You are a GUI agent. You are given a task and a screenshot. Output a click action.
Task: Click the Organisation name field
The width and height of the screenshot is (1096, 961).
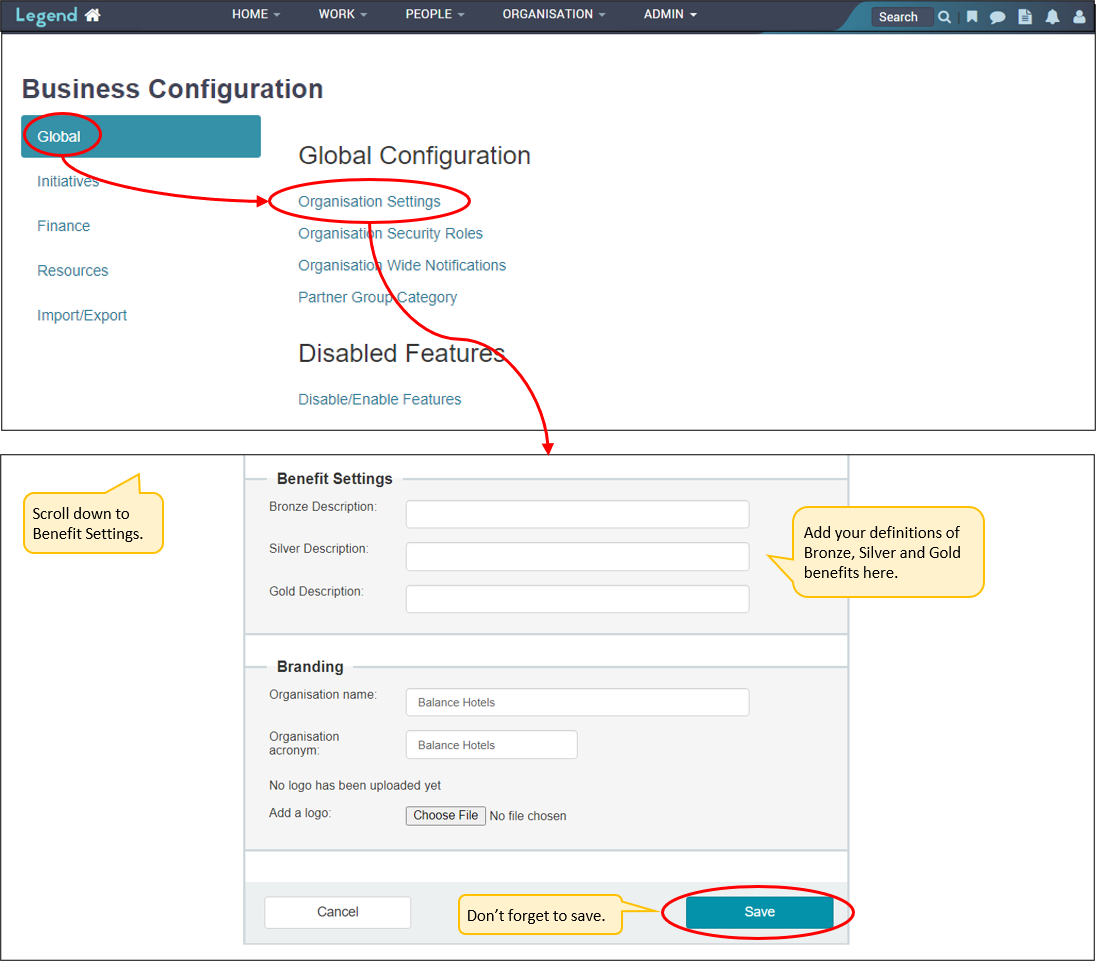coord(577,703)
